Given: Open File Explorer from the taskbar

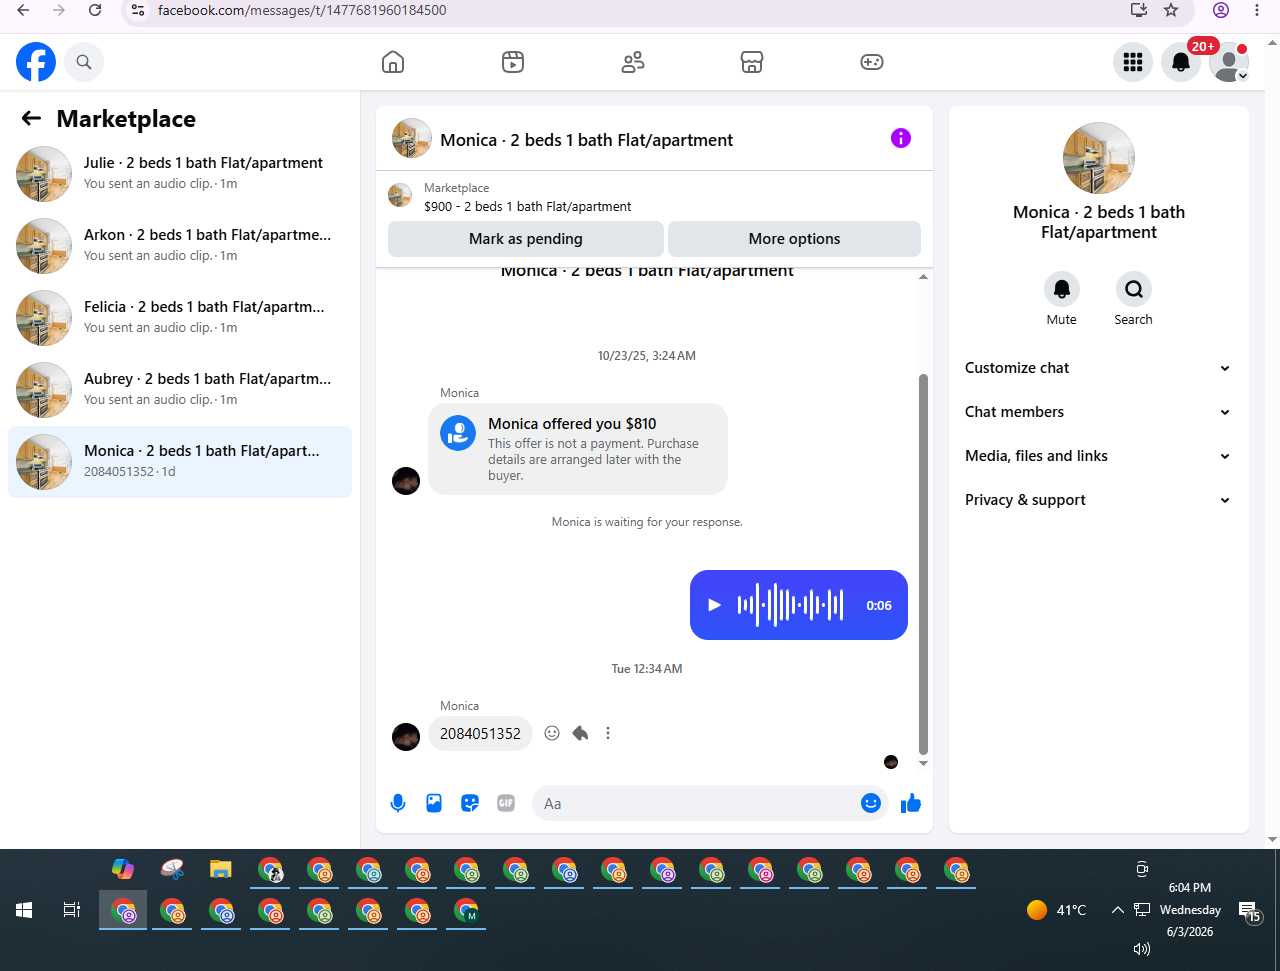Looking at the screenshot, I should point(221,869).
